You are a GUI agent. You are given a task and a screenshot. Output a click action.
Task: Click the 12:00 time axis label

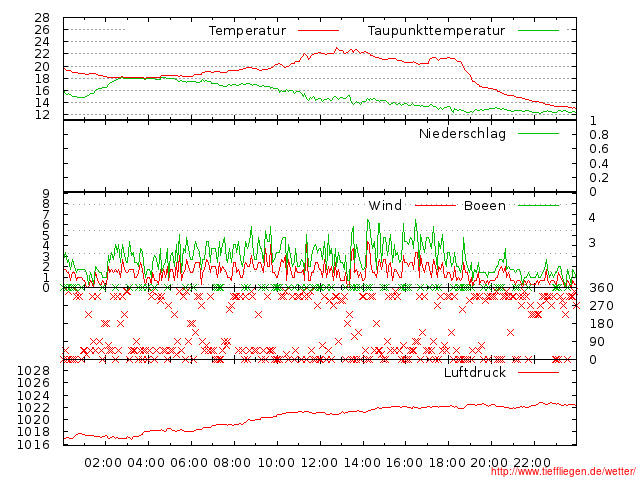pyautogui.click(x=319, y=462)
